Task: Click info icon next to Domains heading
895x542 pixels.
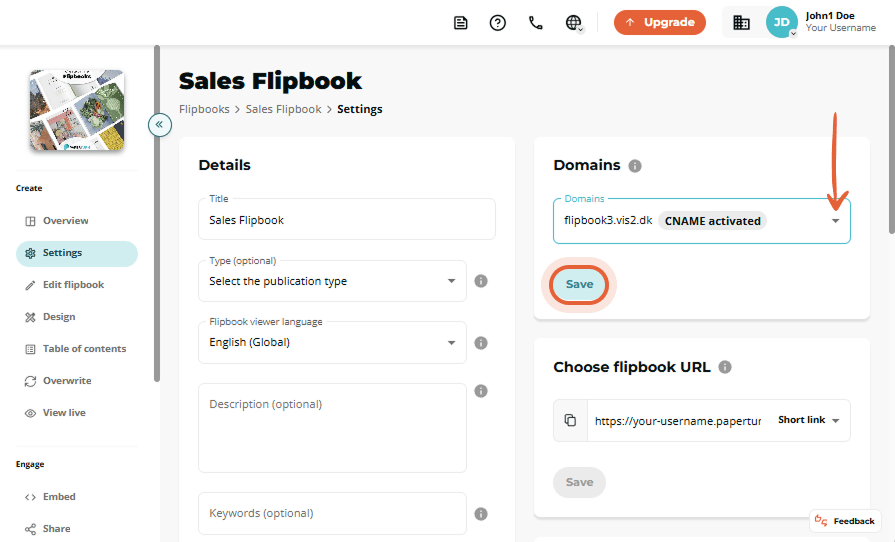Action: 635,166
